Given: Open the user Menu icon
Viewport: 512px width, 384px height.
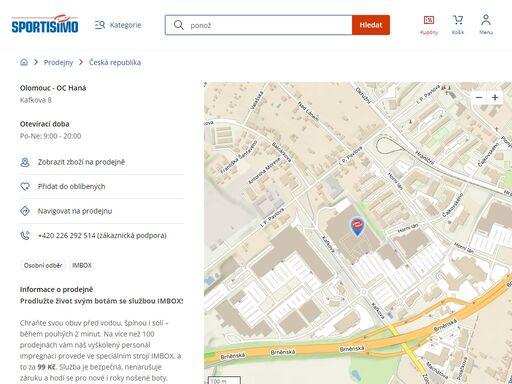Looking at the screenshot, I should click(486, 25).
